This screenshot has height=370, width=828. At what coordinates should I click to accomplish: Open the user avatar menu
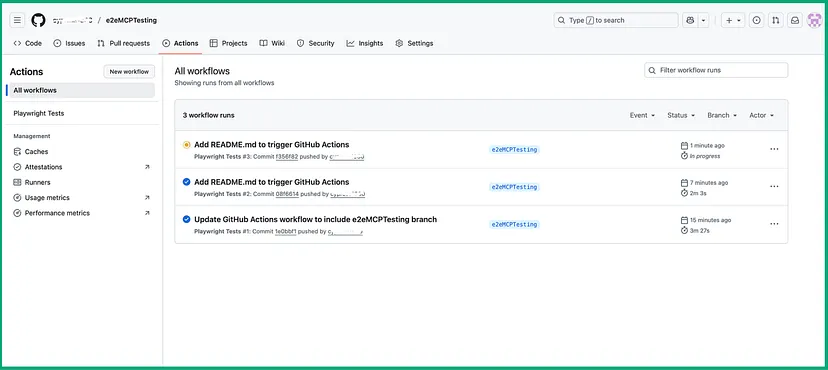coord(814,21)
